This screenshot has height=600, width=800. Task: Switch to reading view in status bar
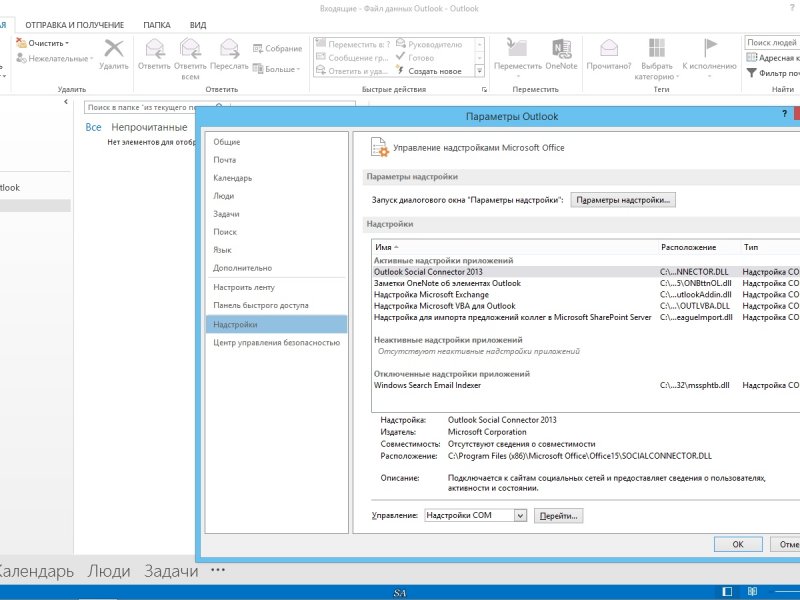coord(752,591)
